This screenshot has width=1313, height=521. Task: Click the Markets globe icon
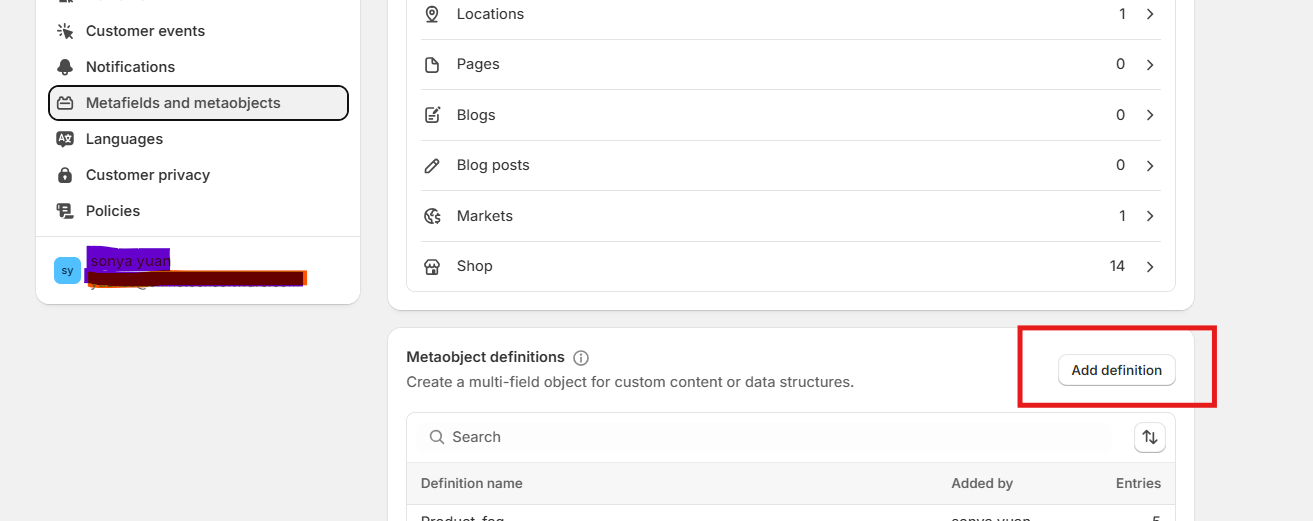[432, 216]
